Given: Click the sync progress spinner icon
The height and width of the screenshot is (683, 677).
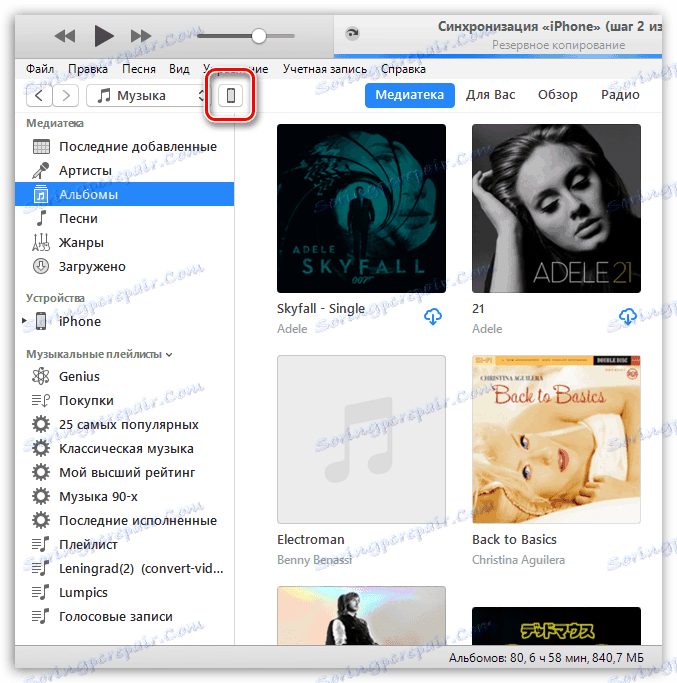Looking at the screenshot, I should click(352, 33).
